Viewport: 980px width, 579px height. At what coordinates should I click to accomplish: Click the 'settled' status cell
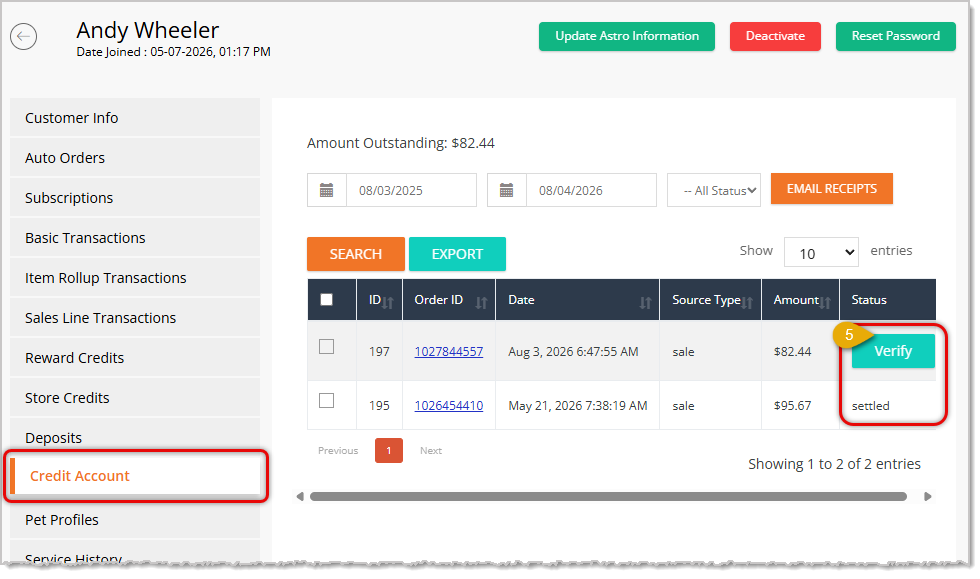(871, 406)
